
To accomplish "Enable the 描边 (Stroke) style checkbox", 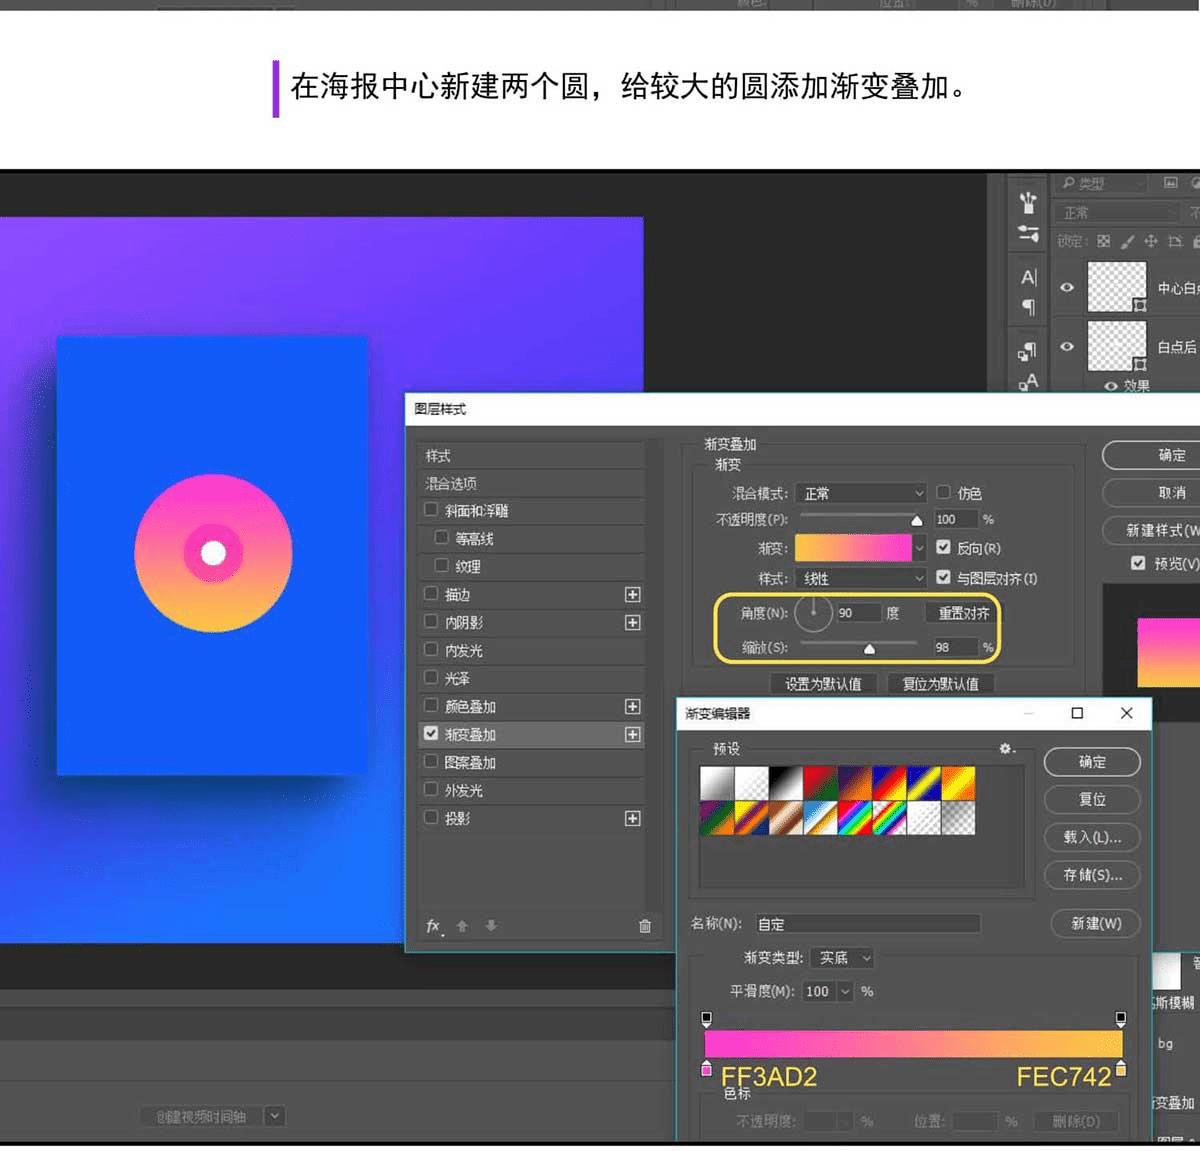I will (x=431, y=594).
